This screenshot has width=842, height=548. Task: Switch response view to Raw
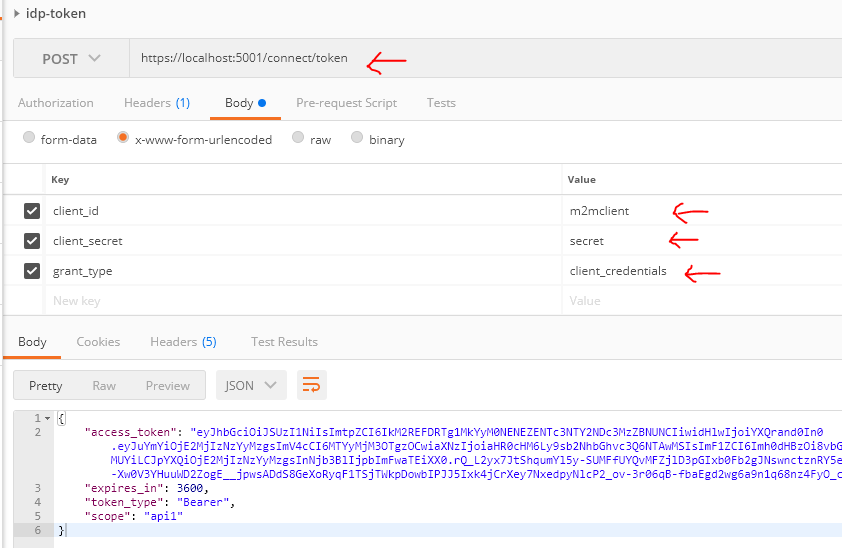point(104,385)
